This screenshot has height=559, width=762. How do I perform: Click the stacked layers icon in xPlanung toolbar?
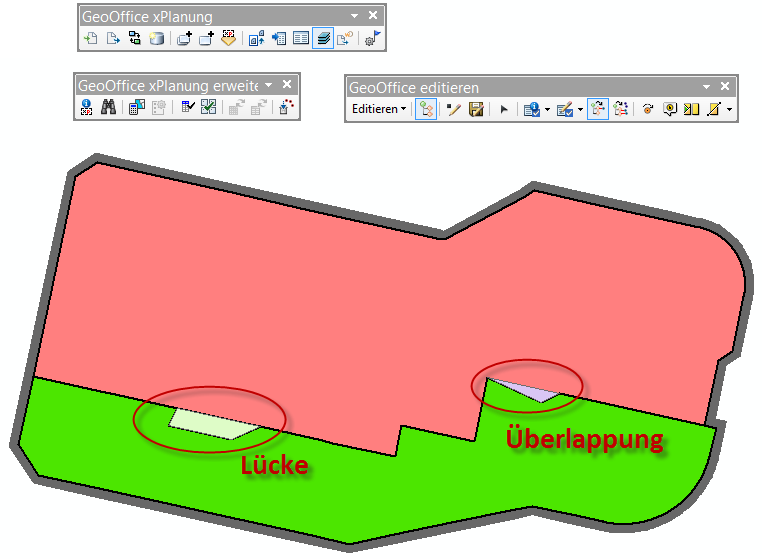323,39
